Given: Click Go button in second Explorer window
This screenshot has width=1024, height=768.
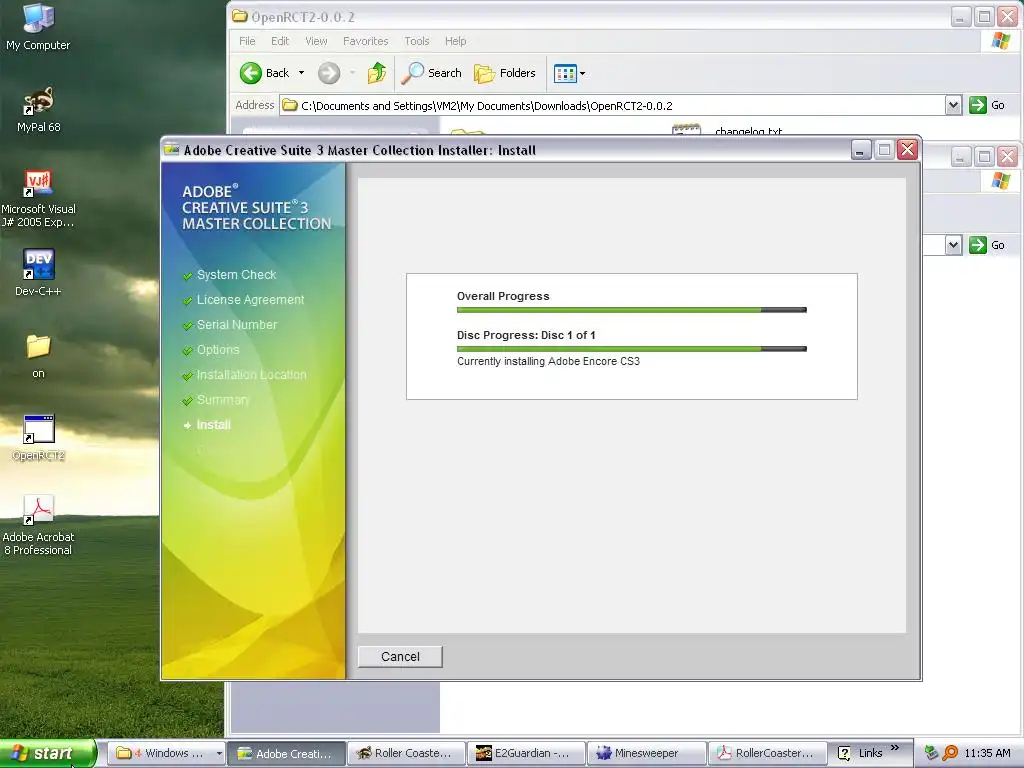Looking at the screenshot, I should [x=987, y=246].
